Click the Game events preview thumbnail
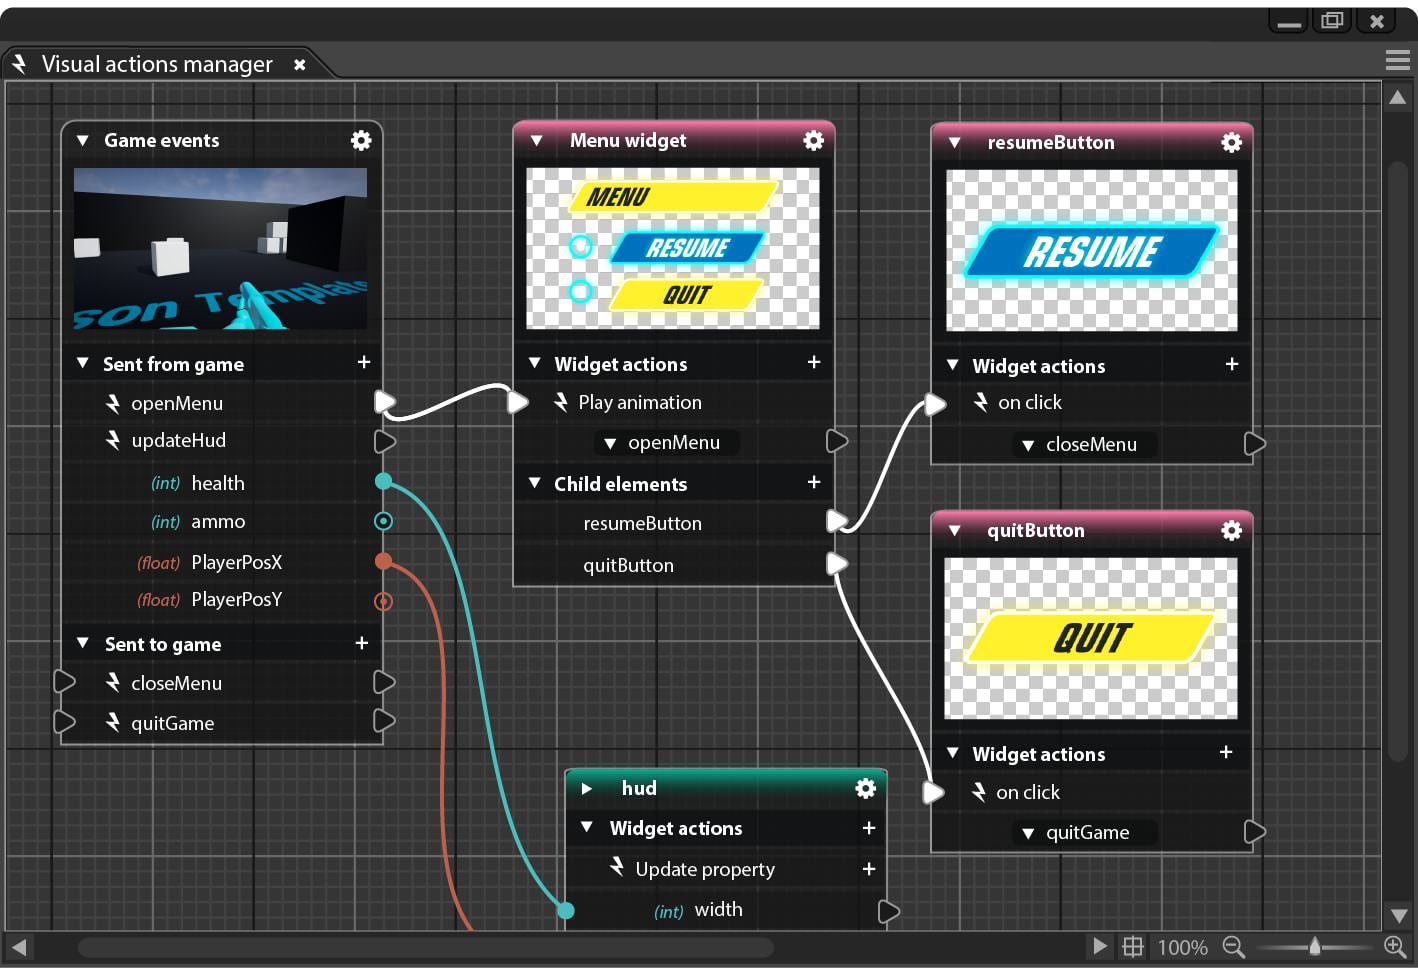 [220, 249]
